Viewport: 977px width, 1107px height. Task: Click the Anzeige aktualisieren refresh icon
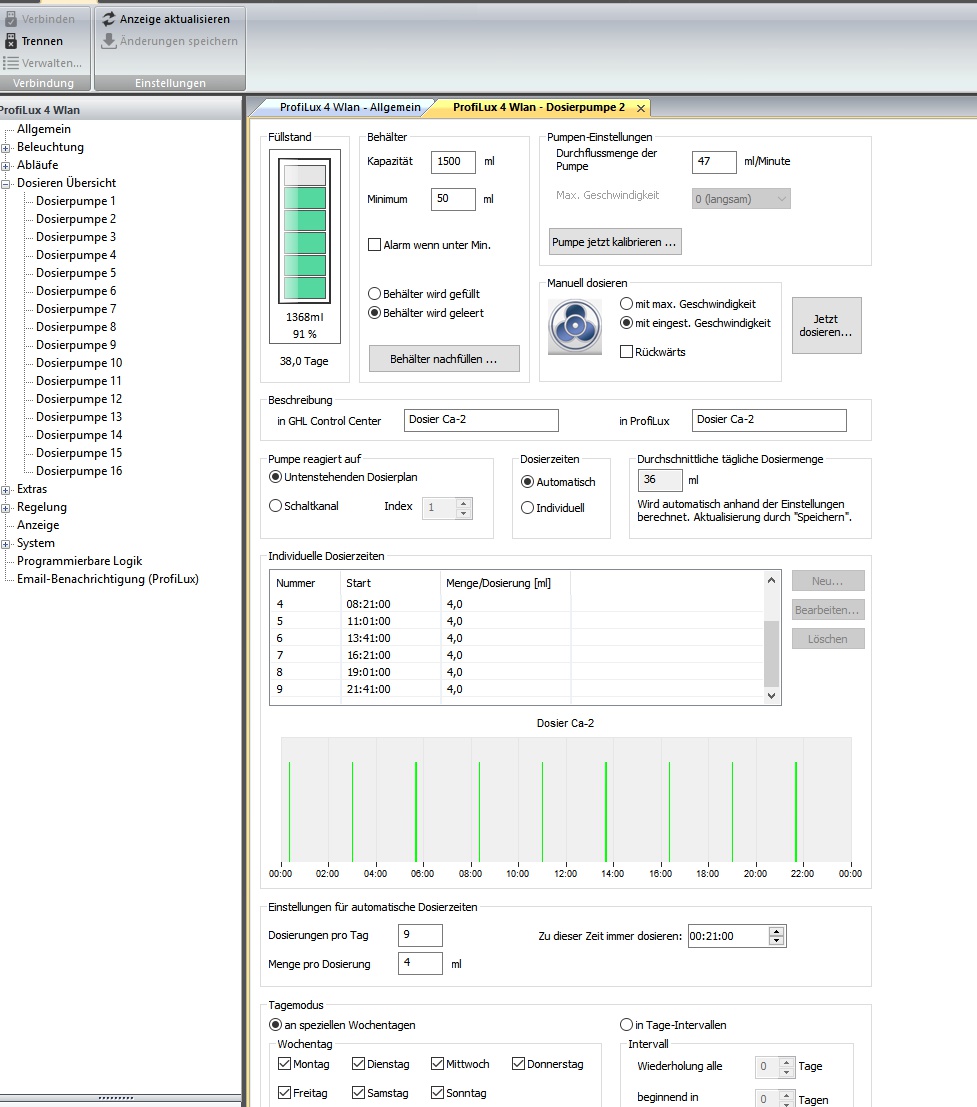click(109, 19)
